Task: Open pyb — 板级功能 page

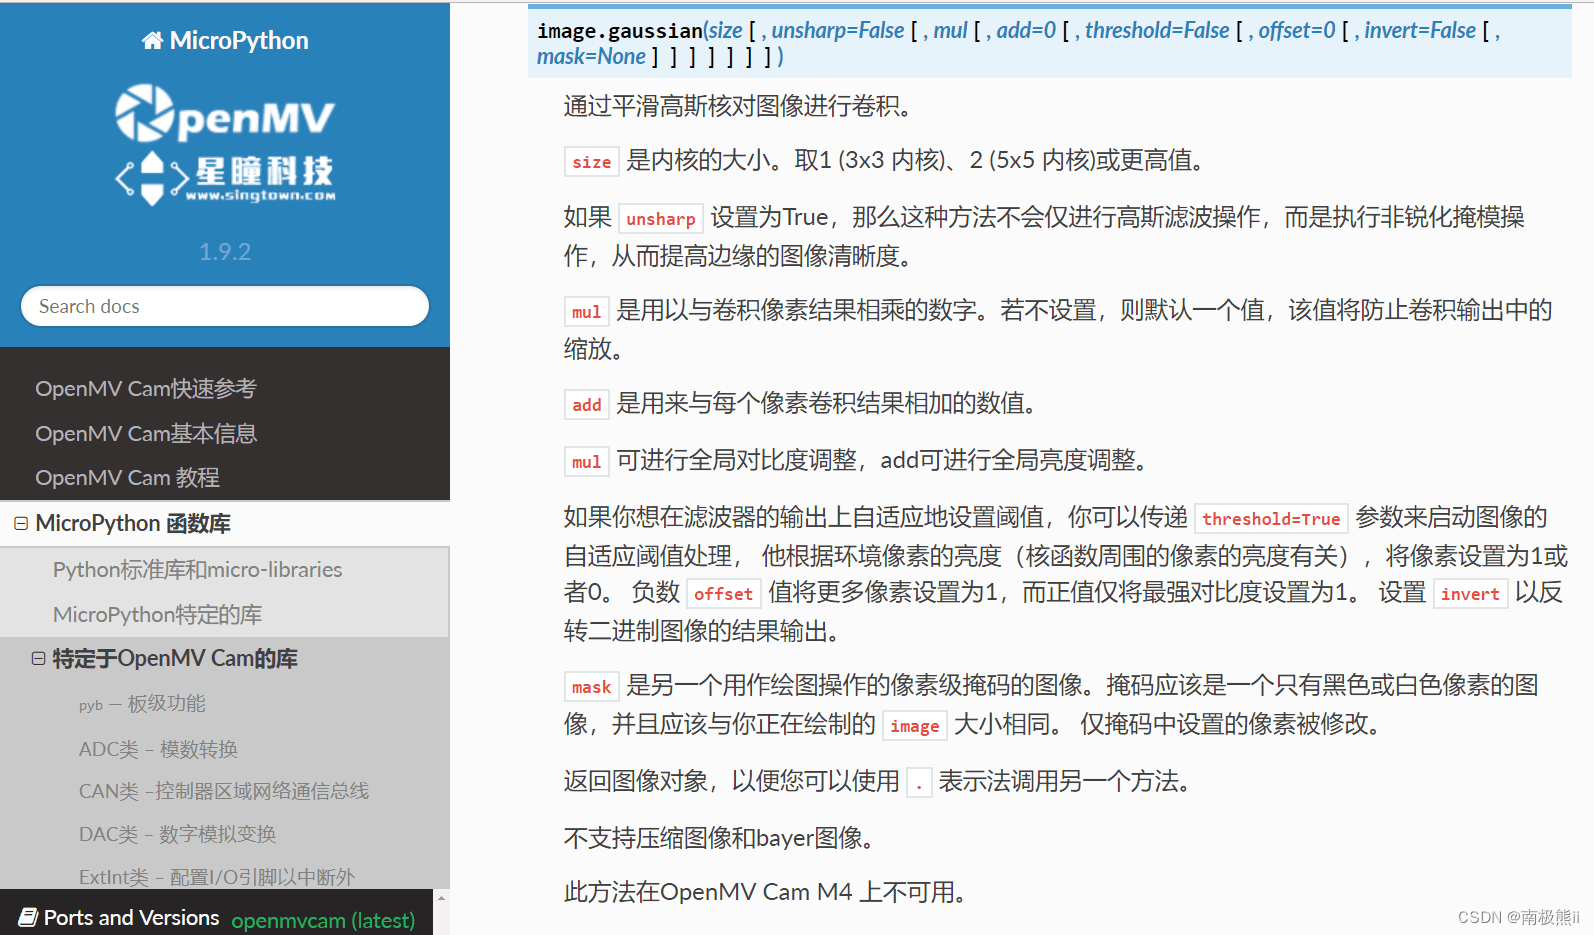Action: (142, 703)
